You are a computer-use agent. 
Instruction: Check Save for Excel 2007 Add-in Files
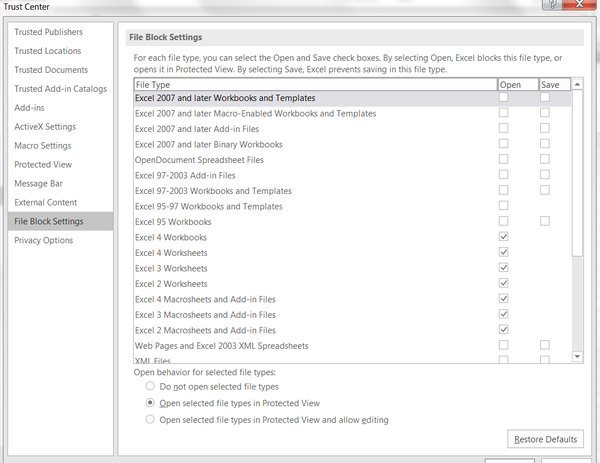[x=545, y=128]
